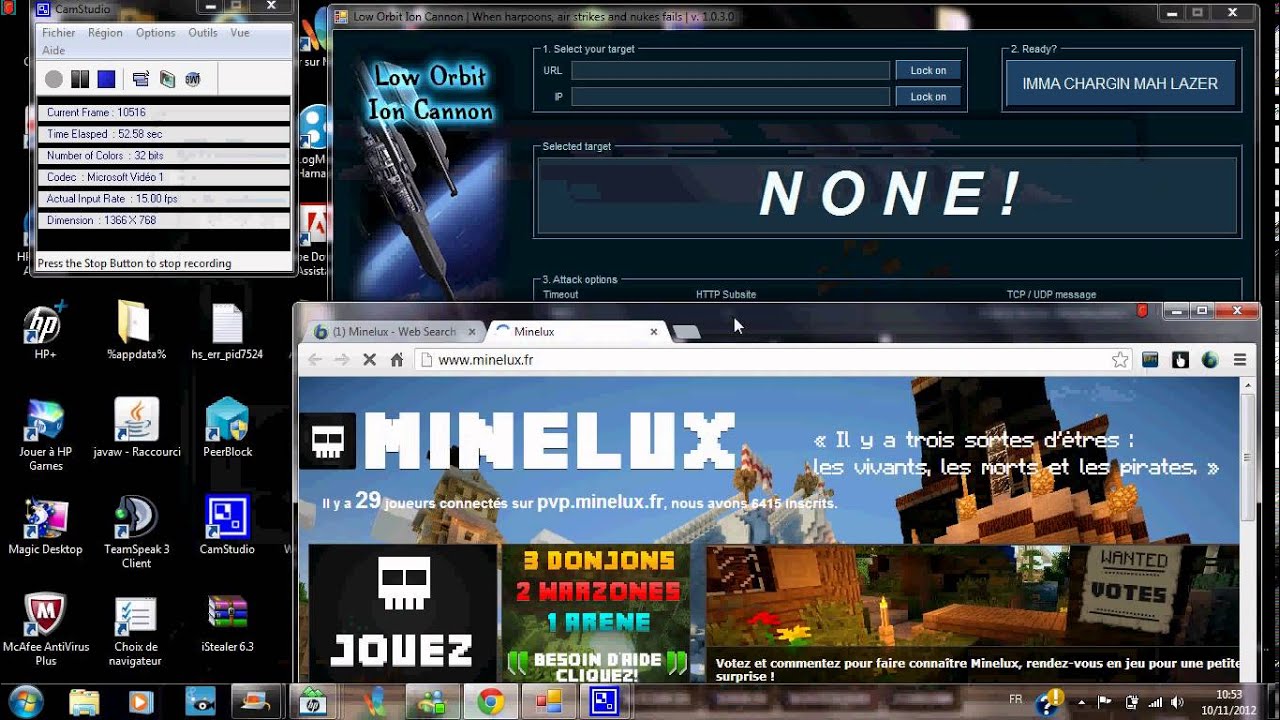1280x720 pixels.
Task: Open TeamSpeak 3 Client desktop icon
Action: [137, 532]
